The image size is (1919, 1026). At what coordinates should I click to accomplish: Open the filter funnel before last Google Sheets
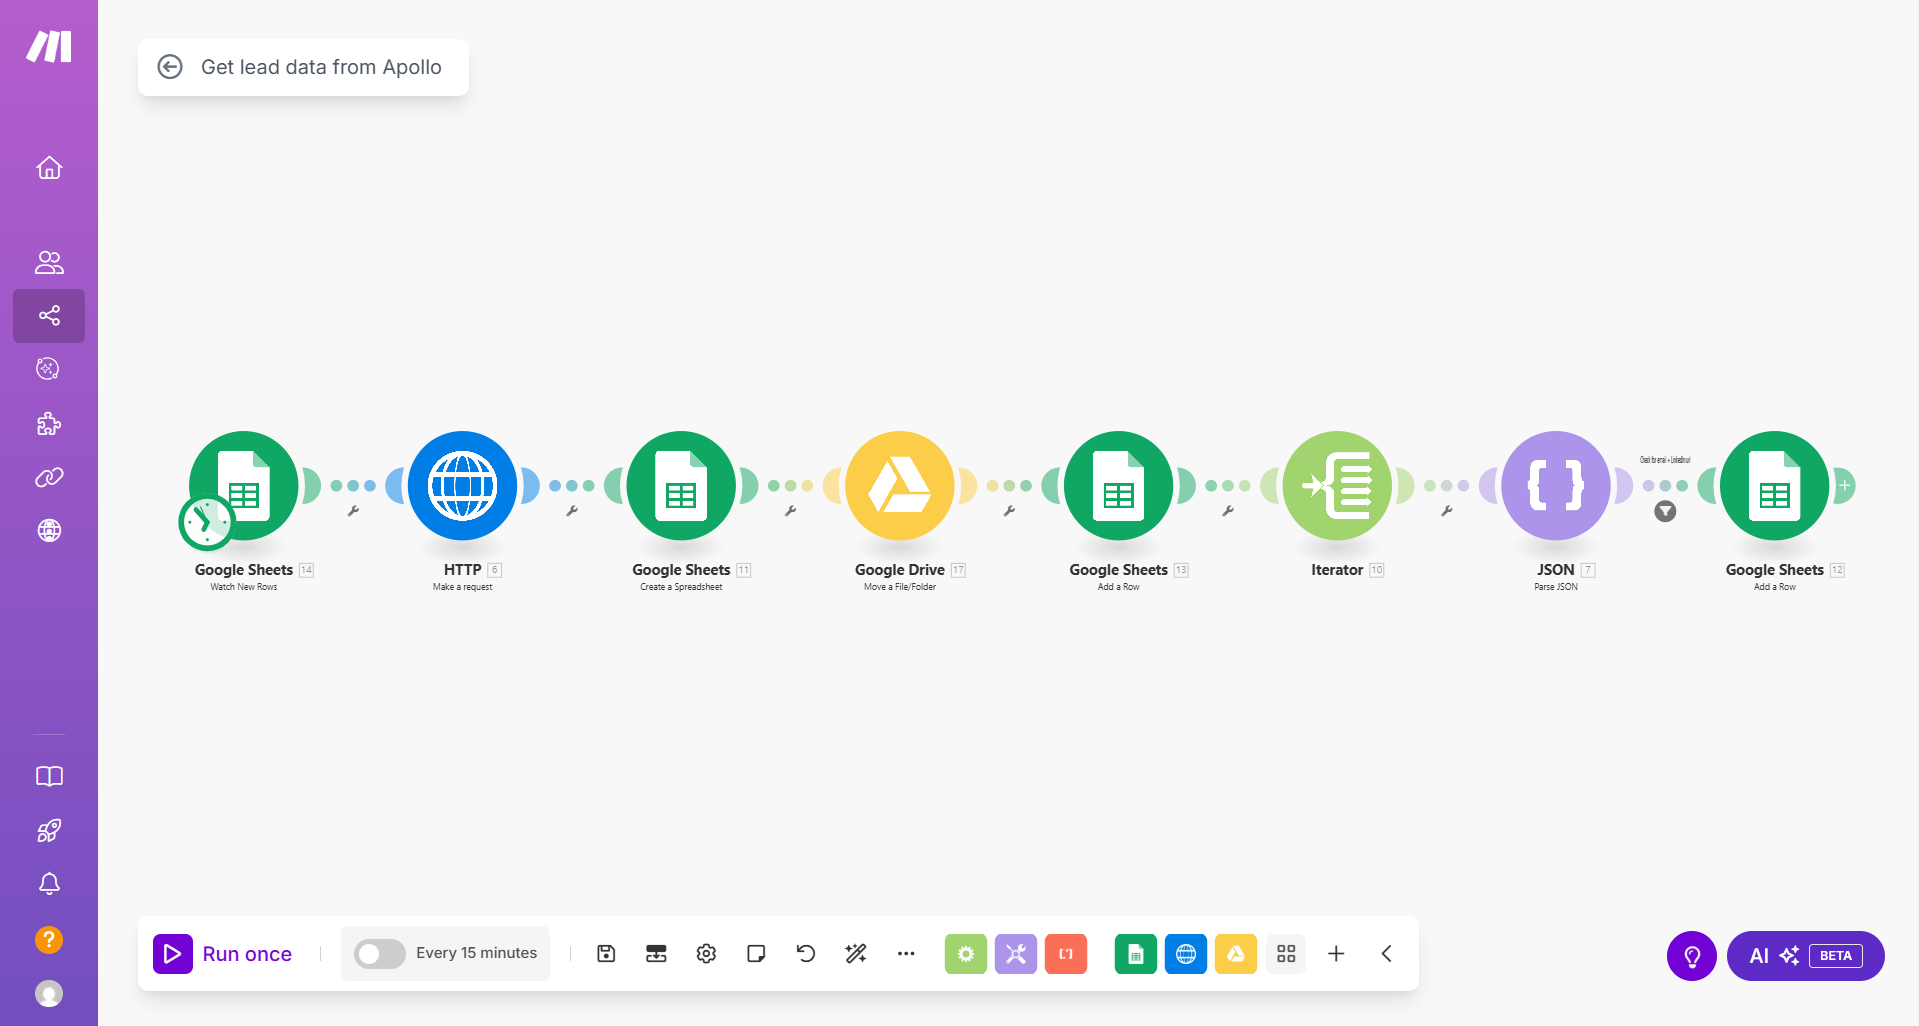[1665, 512]
